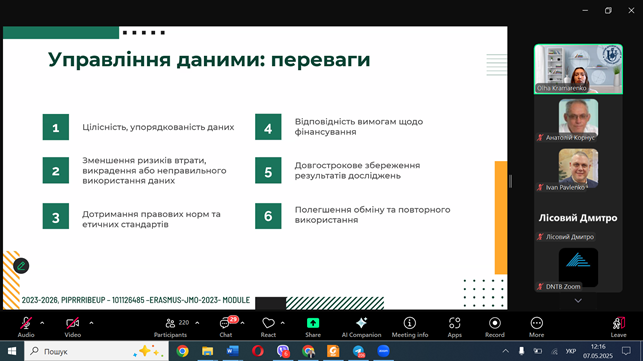This screenshot has width=643, height=361.
Task: Select Olha Kramarenko's video thumbnail
Action: [578, 69]
